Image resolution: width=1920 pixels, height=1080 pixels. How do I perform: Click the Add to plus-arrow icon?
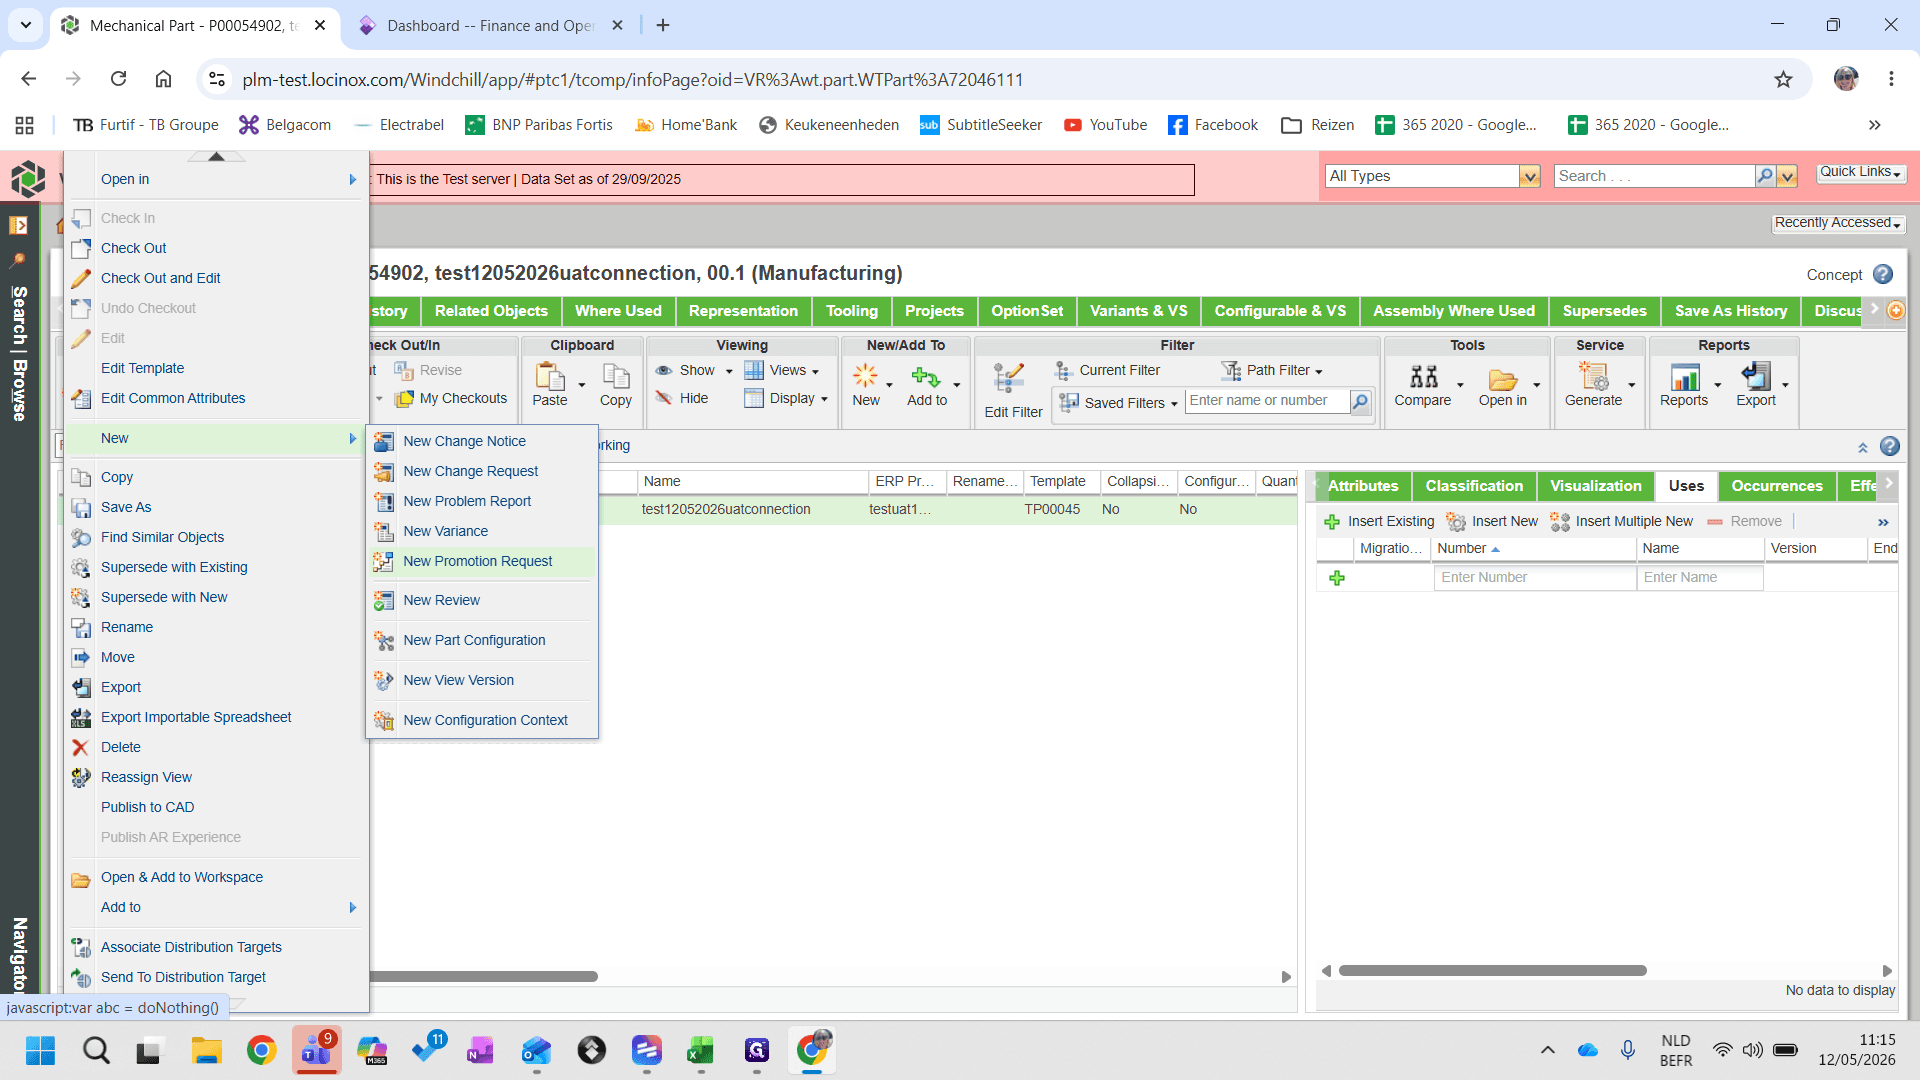click(x=926, y=377)
